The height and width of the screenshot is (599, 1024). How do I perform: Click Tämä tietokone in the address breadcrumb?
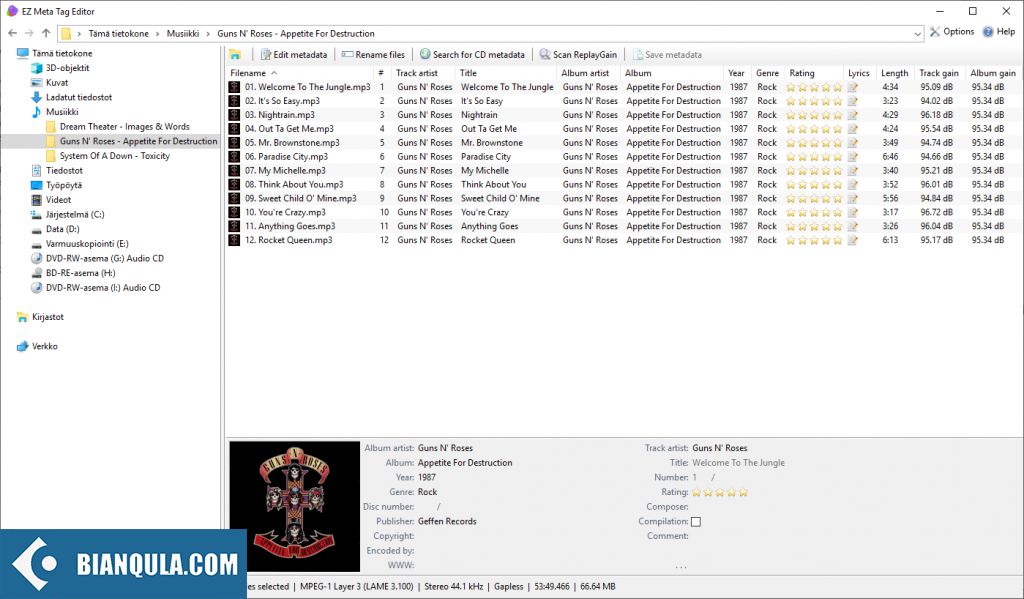coord(119,34)
